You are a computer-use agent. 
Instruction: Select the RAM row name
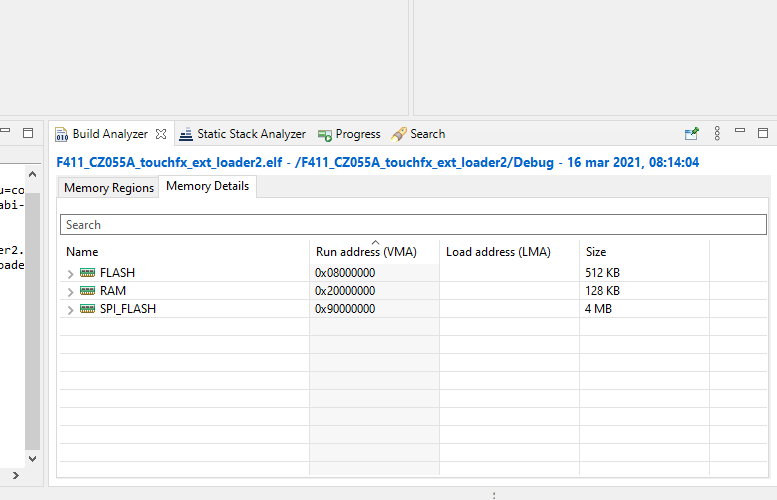click(x=113, y=291)
